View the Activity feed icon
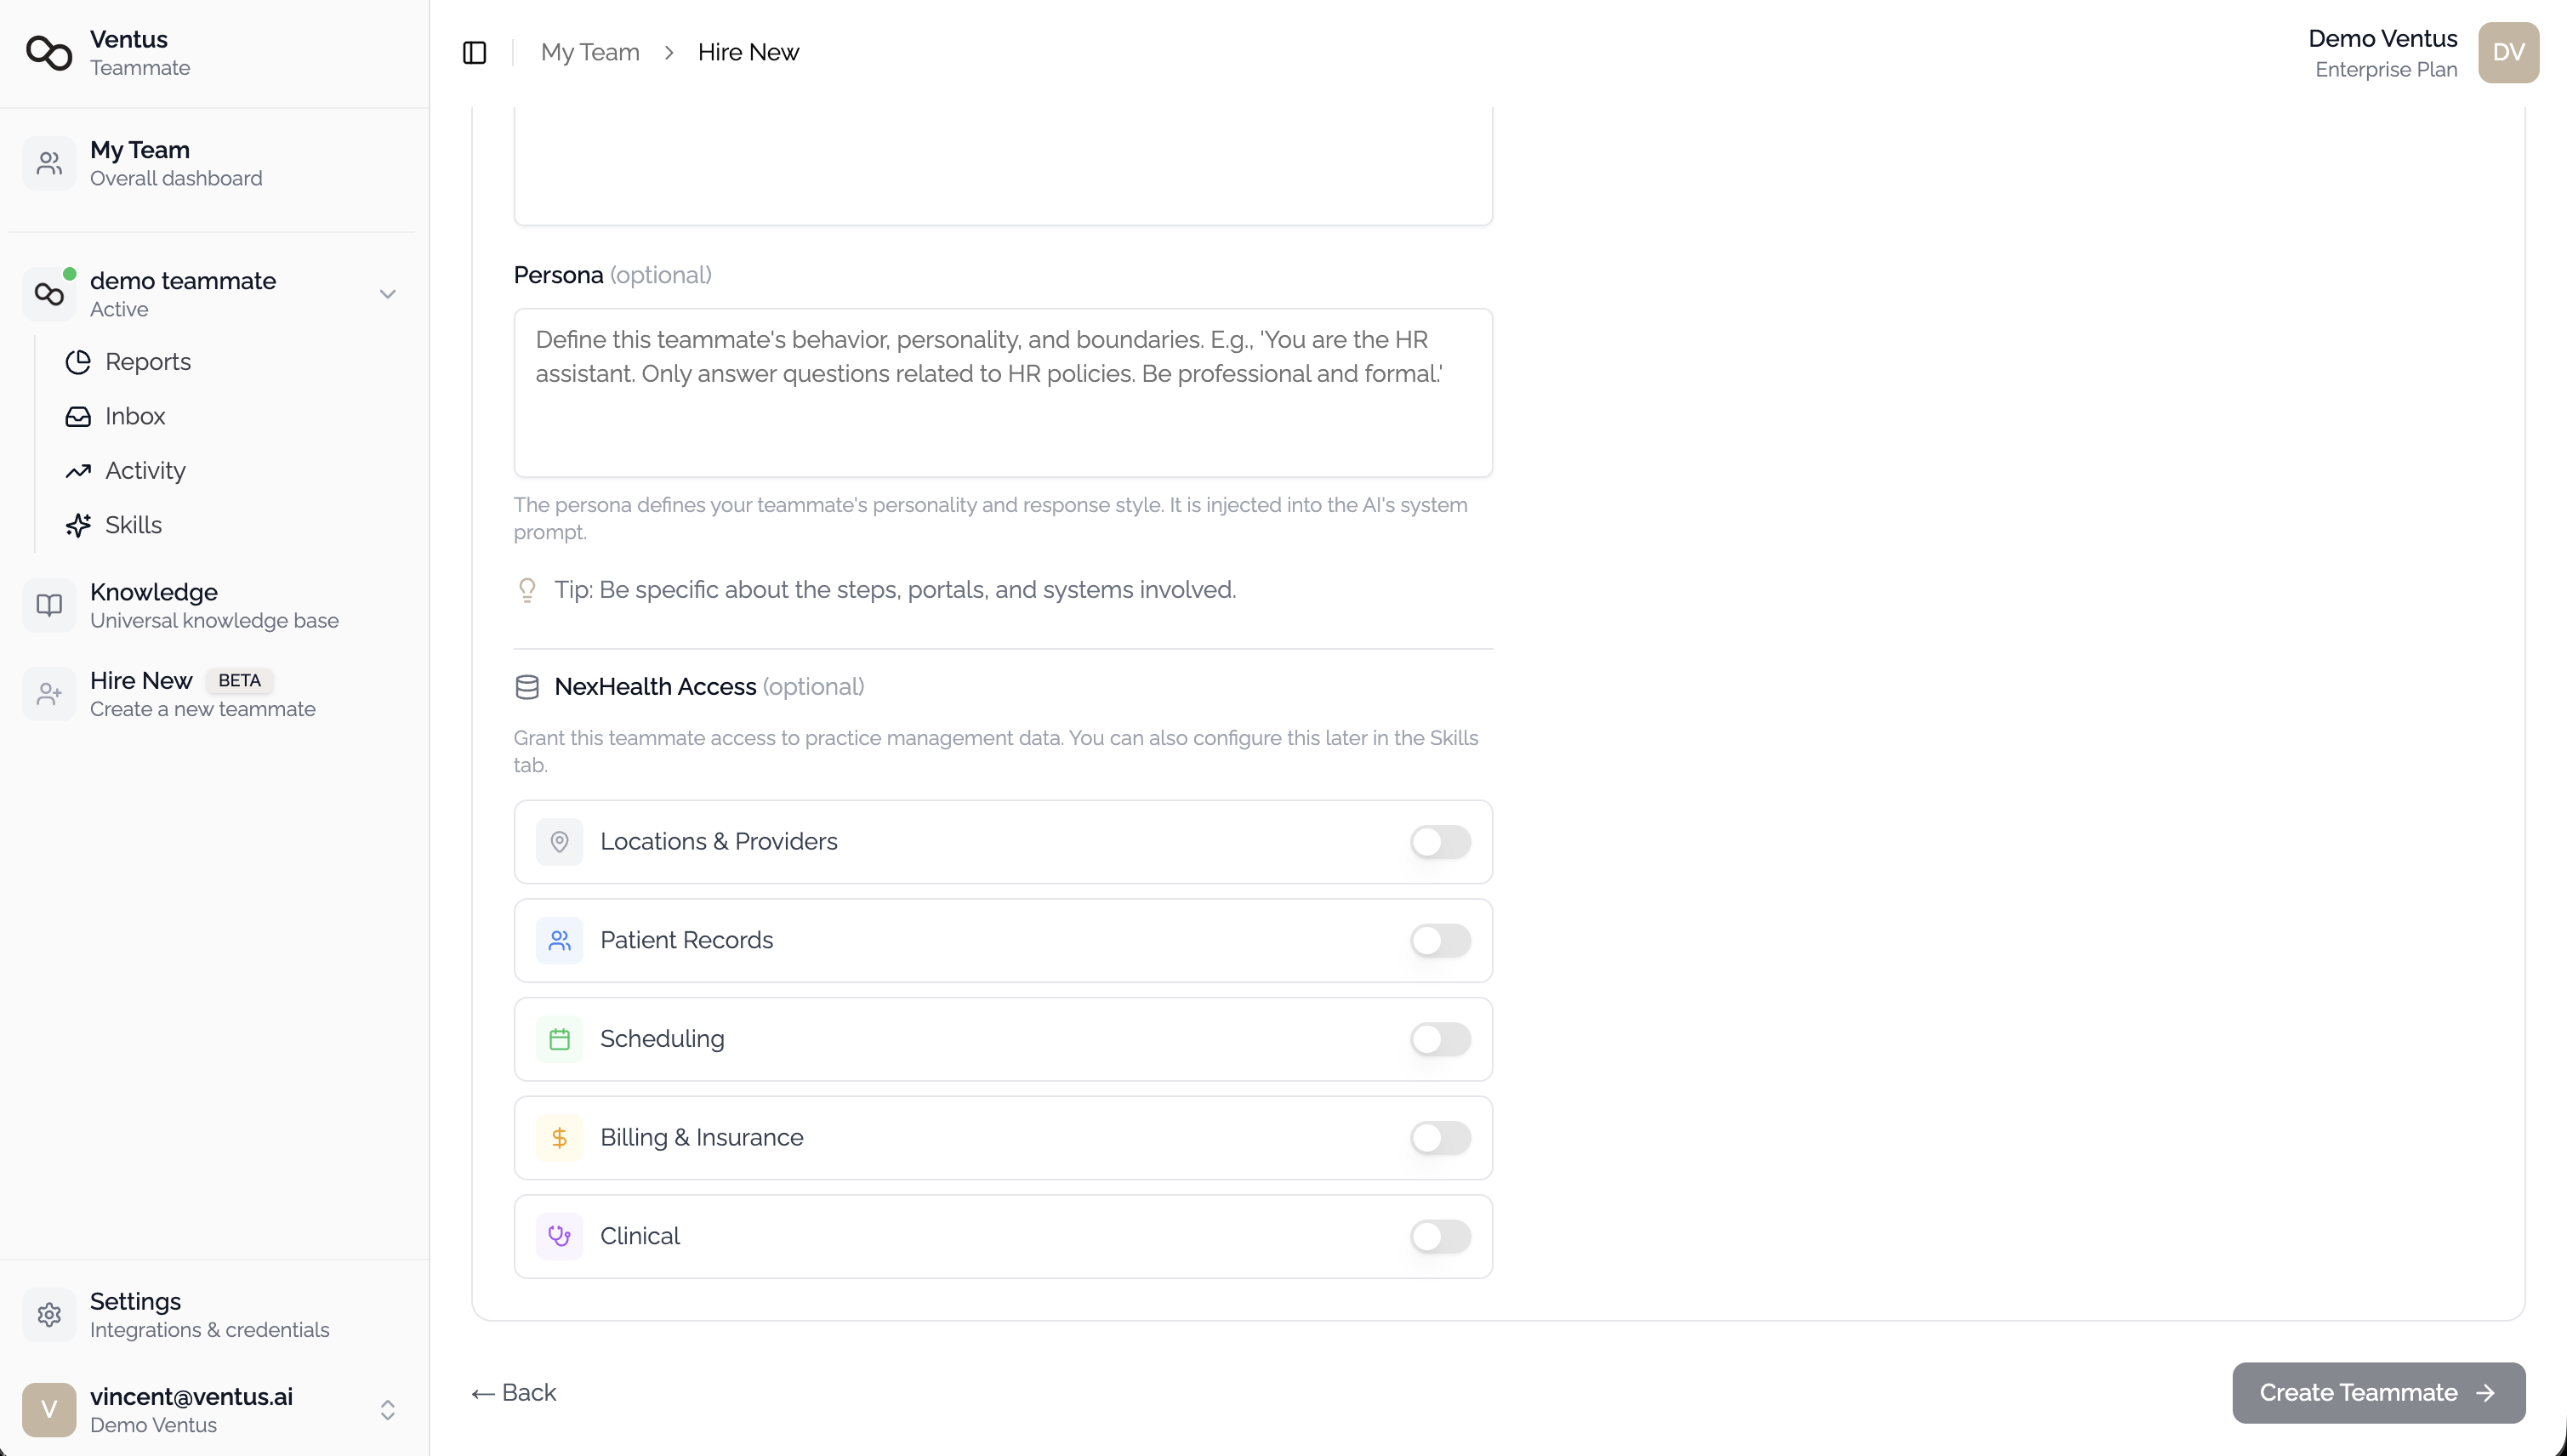The image size is (2567, 1456). 79,470
